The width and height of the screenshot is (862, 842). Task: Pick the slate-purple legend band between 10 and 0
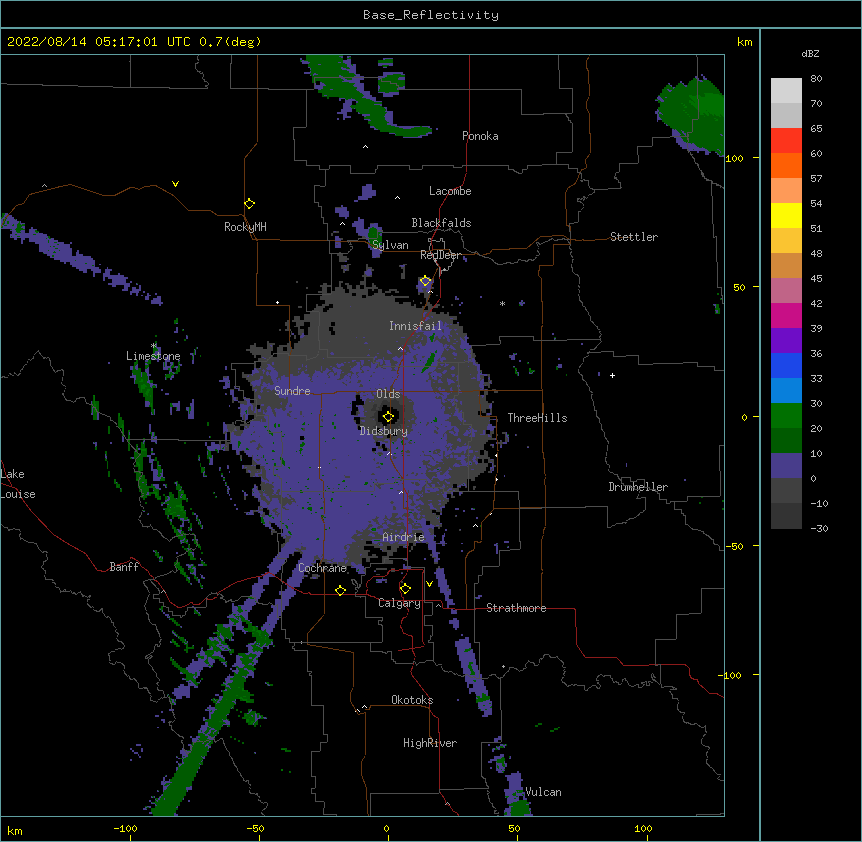[786, 466]
